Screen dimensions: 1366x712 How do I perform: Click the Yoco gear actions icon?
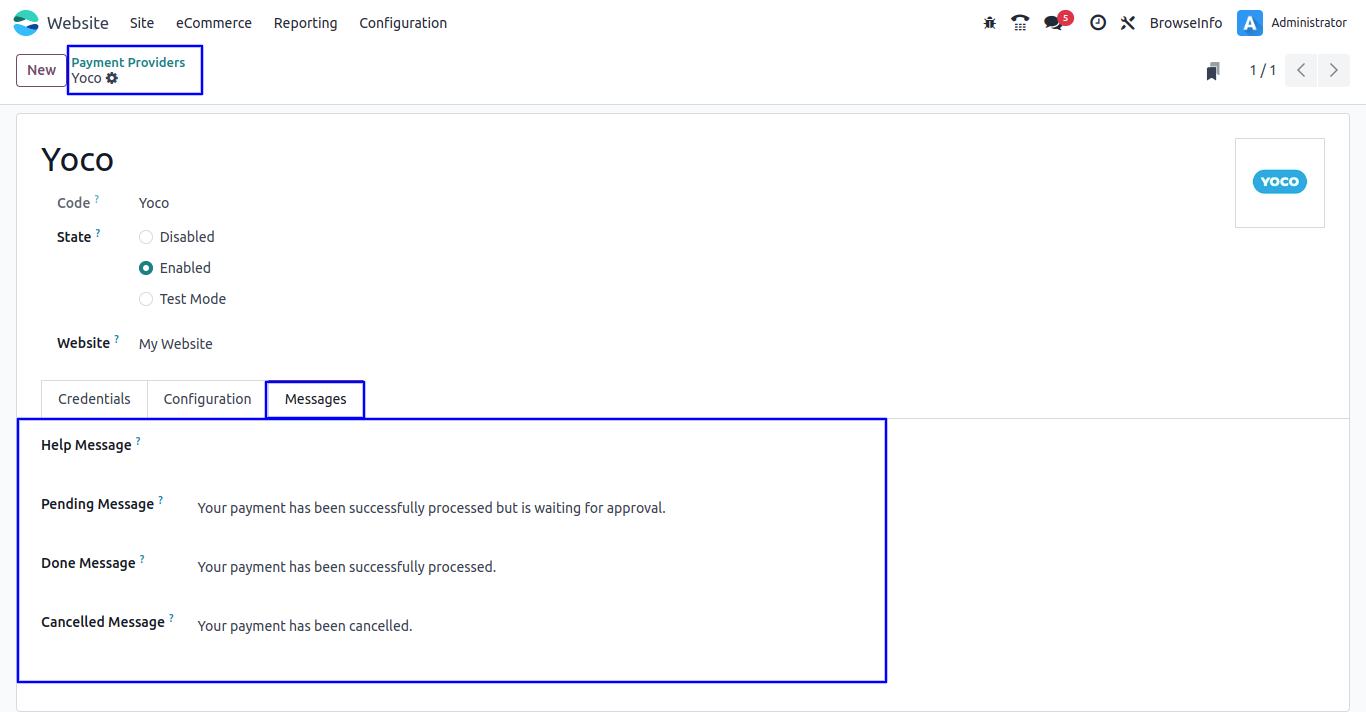(112, 78)
